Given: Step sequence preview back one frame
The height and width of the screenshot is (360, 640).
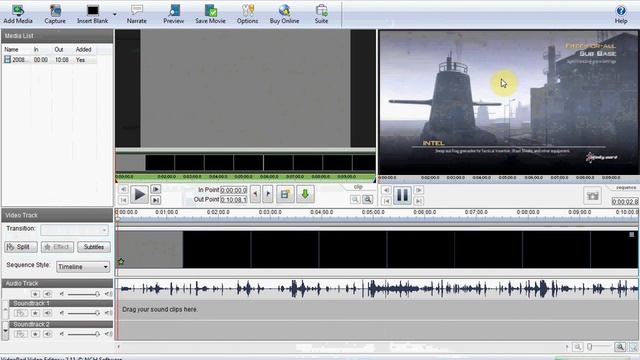Looking at the screenshot, I should pos(386,190).
